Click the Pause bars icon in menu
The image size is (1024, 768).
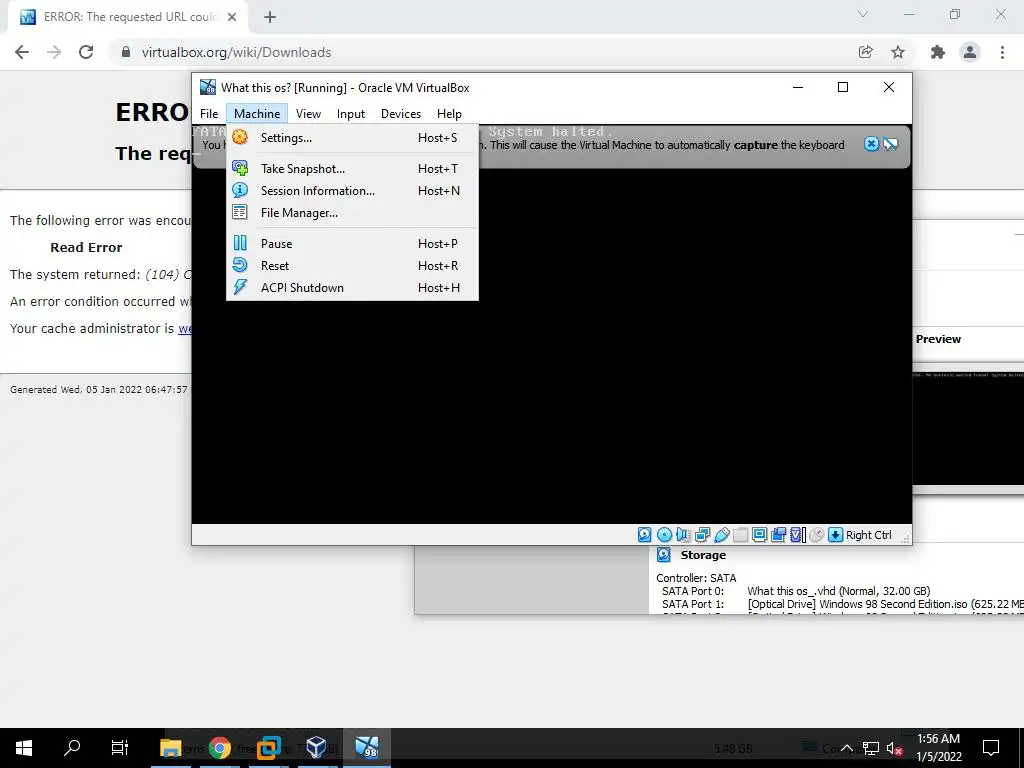[240, 243]
